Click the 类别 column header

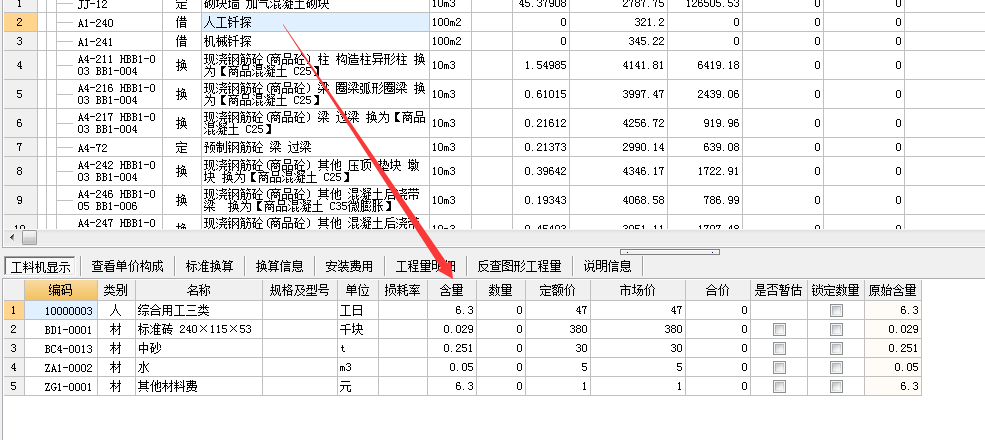[116, 290]
